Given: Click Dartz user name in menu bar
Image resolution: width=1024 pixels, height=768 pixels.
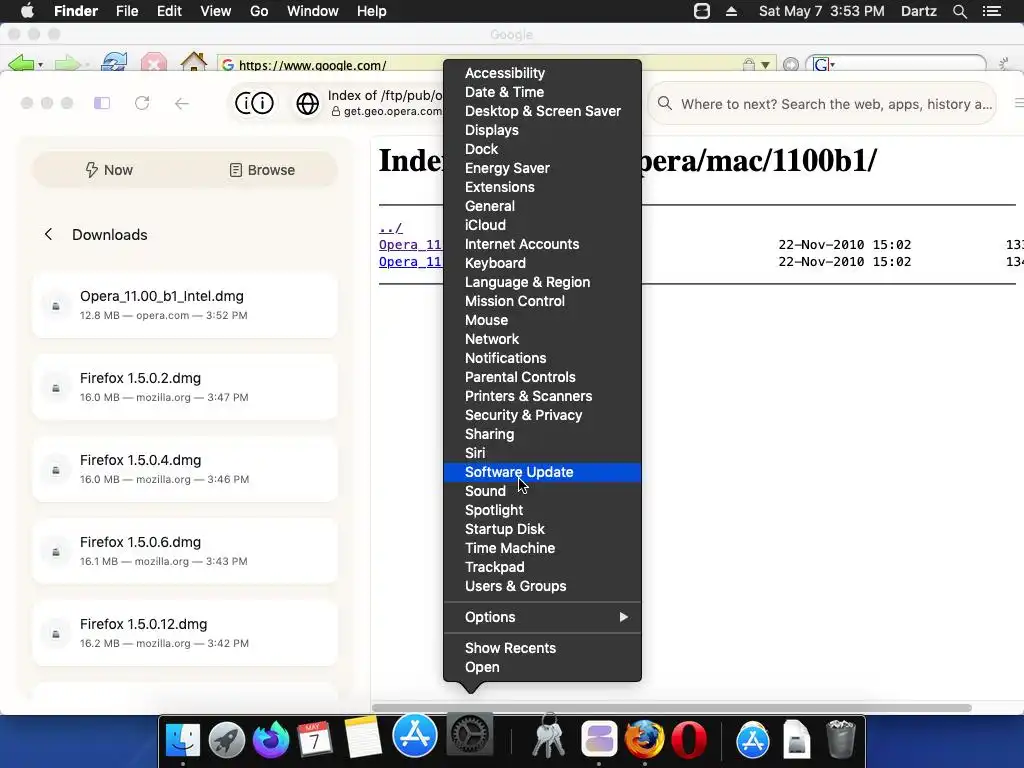Looking at the screenshot, I should click(x=918, y=11).
